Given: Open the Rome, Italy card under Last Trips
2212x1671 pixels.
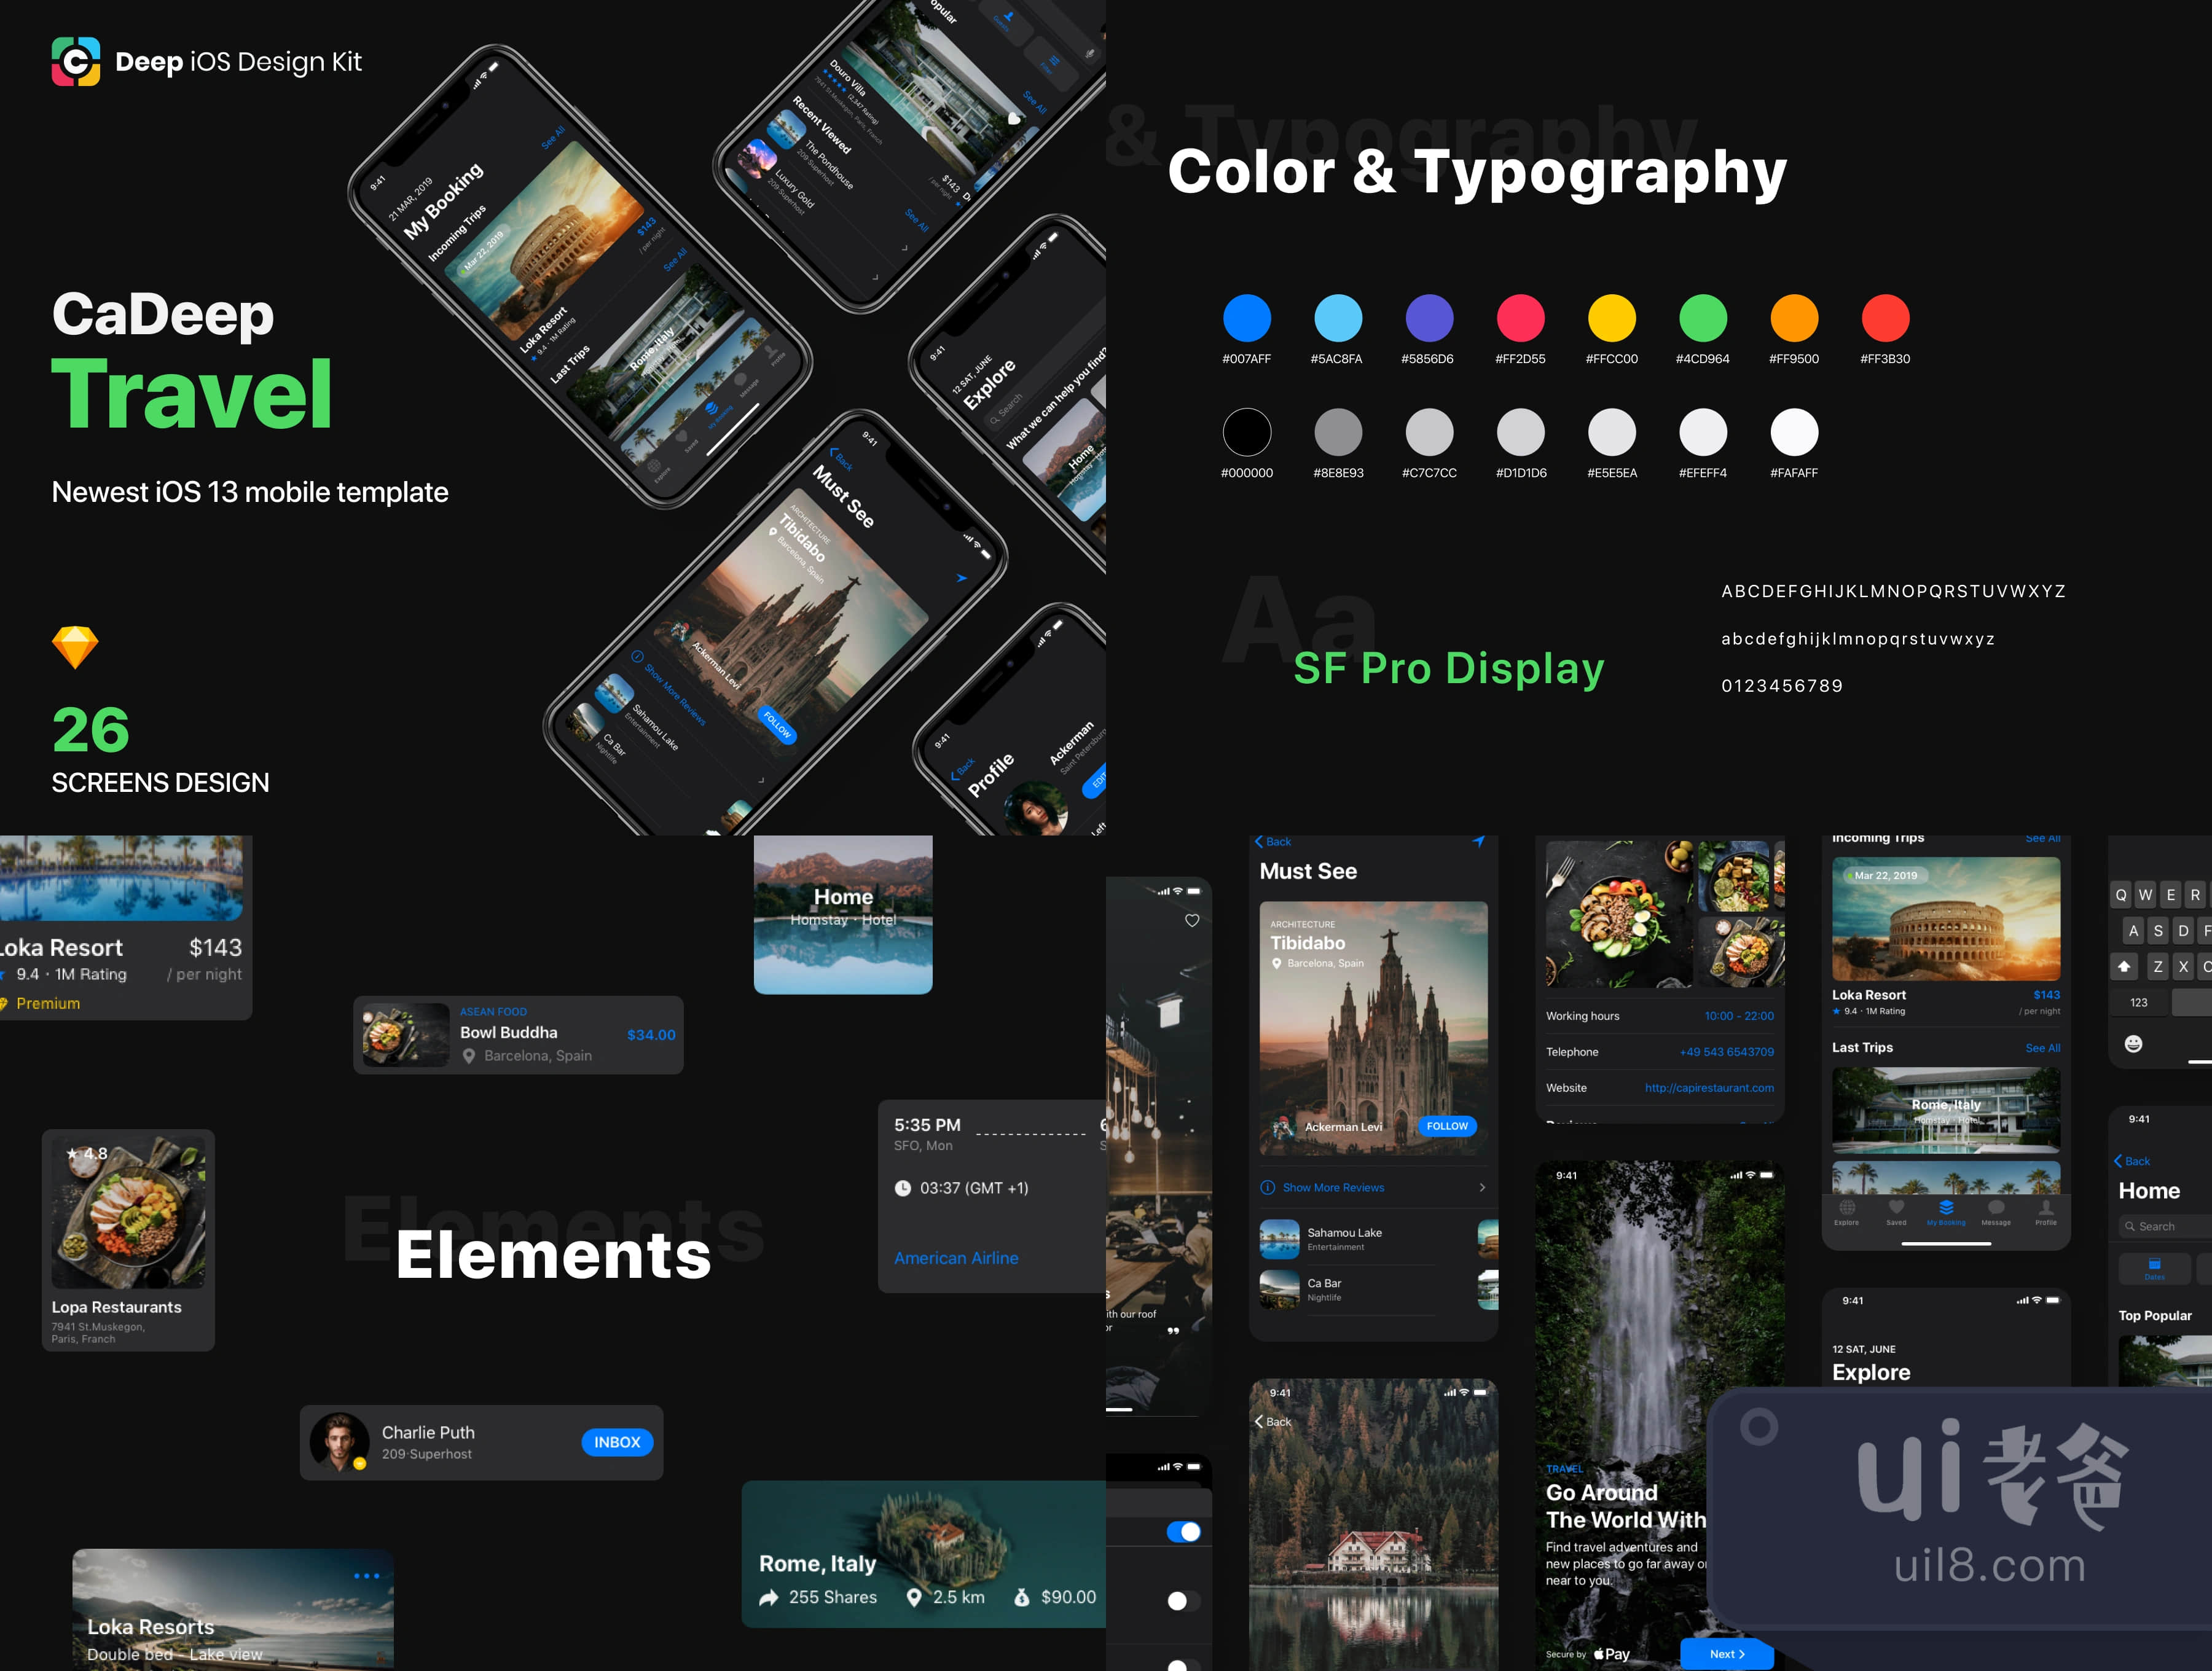Looking at the screenshot, I should [1945, 1110].
